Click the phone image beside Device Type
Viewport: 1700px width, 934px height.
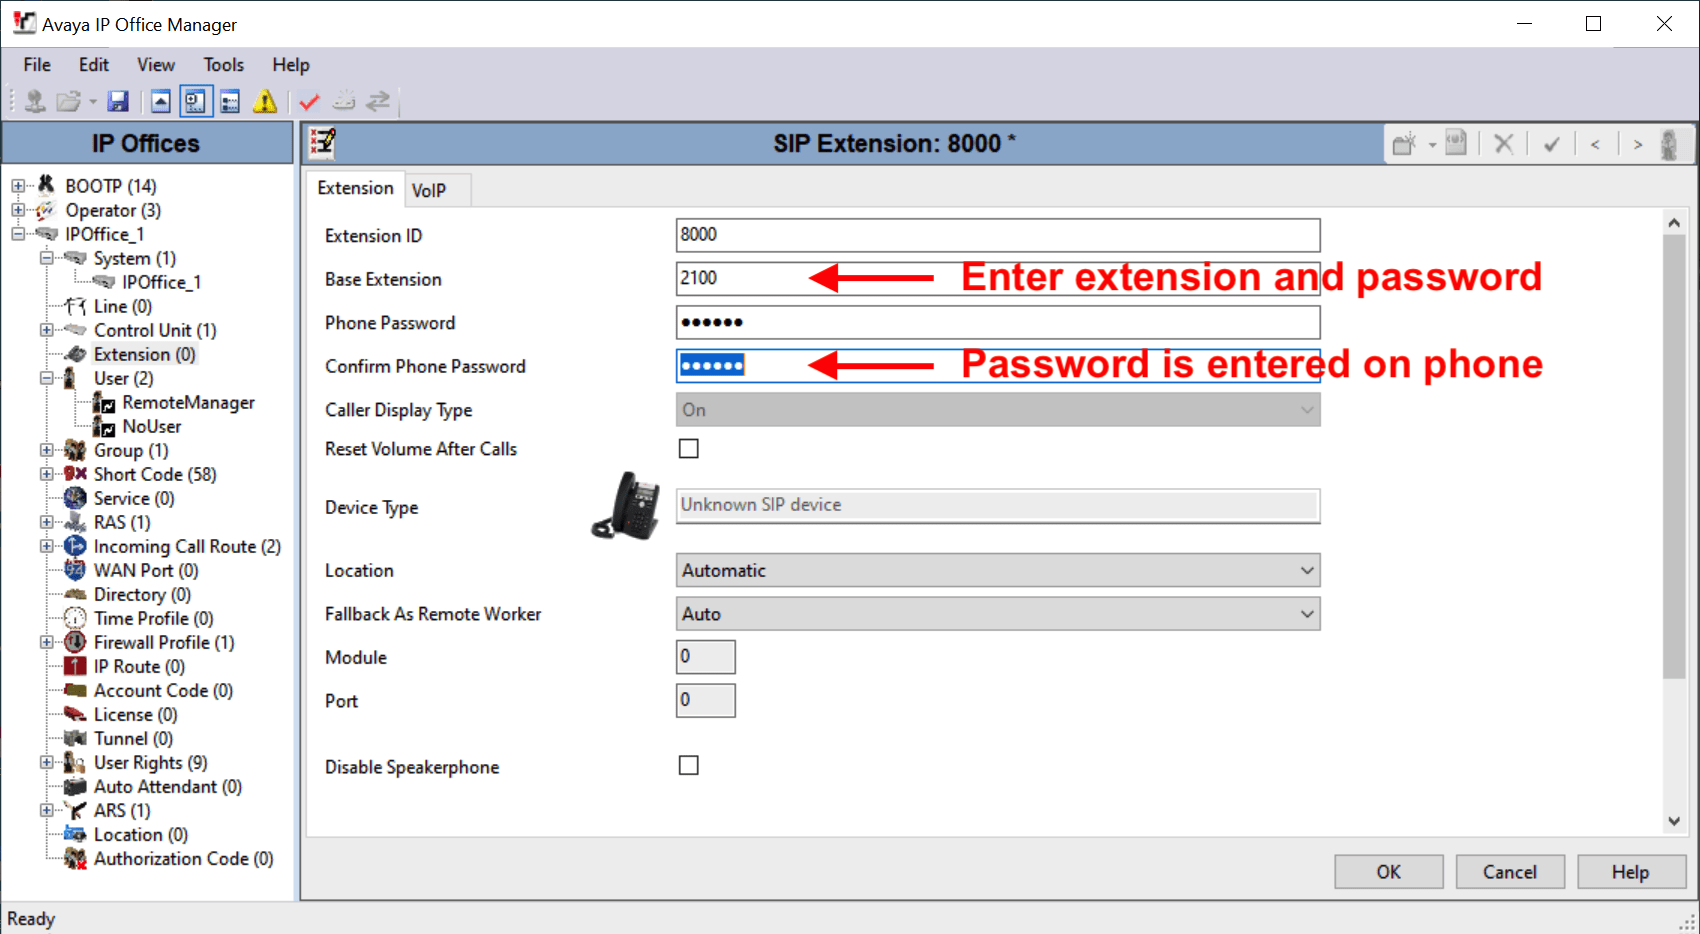[627, 505]
